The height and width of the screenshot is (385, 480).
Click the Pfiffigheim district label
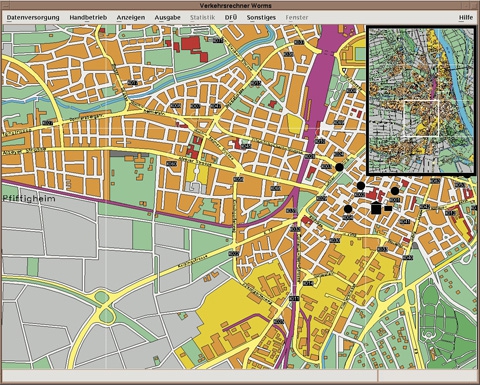click(29, 199)
